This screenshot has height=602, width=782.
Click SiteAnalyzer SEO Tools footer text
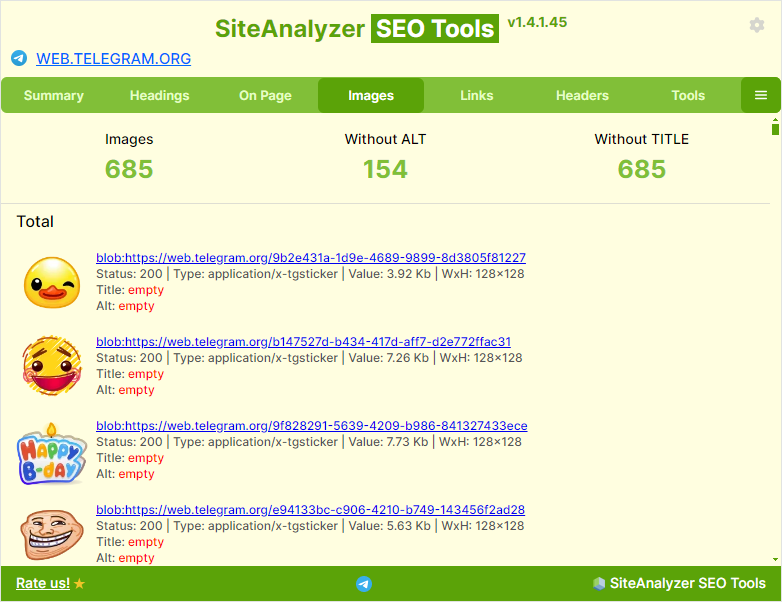pyautogui.click(x=688, y=583)
